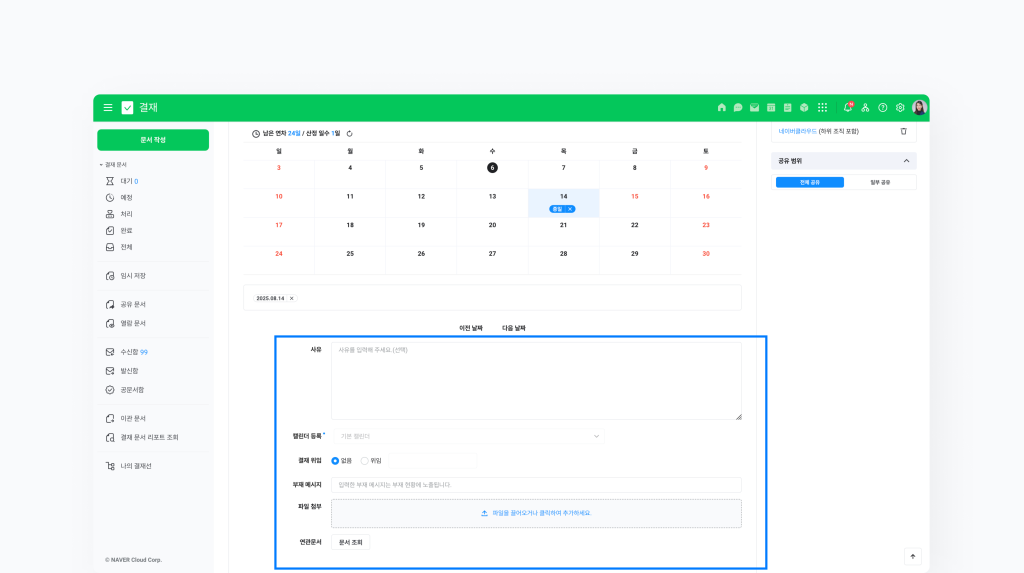Open the hamburger menu beside 결재

108,107
